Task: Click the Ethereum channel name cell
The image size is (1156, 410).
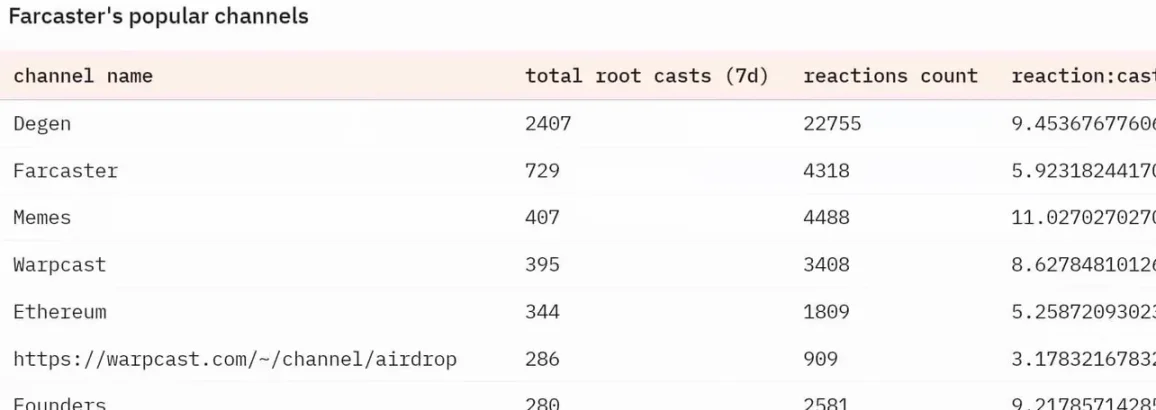Action: [x=59, y=312]
